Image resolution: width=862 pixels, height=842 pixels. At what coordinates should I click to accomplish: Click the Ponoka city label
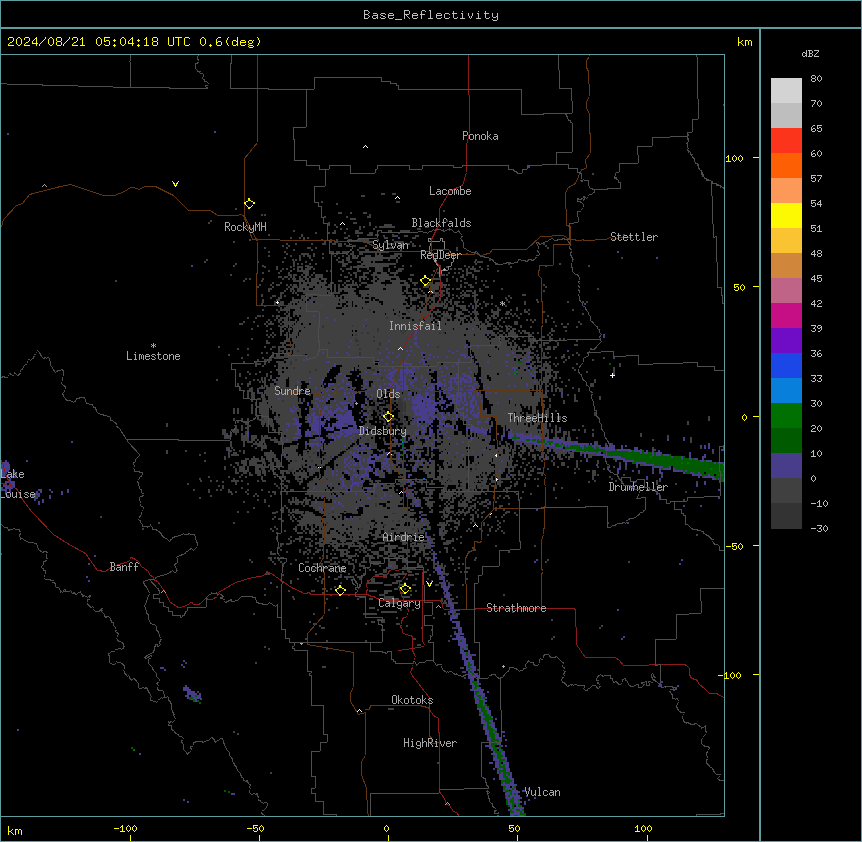[x=480, y=136]
